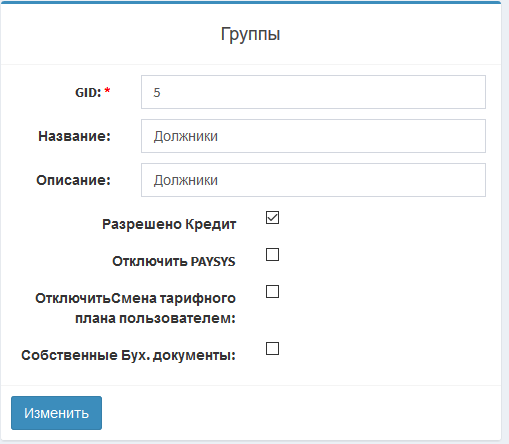
Task: Click the empty footer area beside Изменить
Action: pos(300,413)
